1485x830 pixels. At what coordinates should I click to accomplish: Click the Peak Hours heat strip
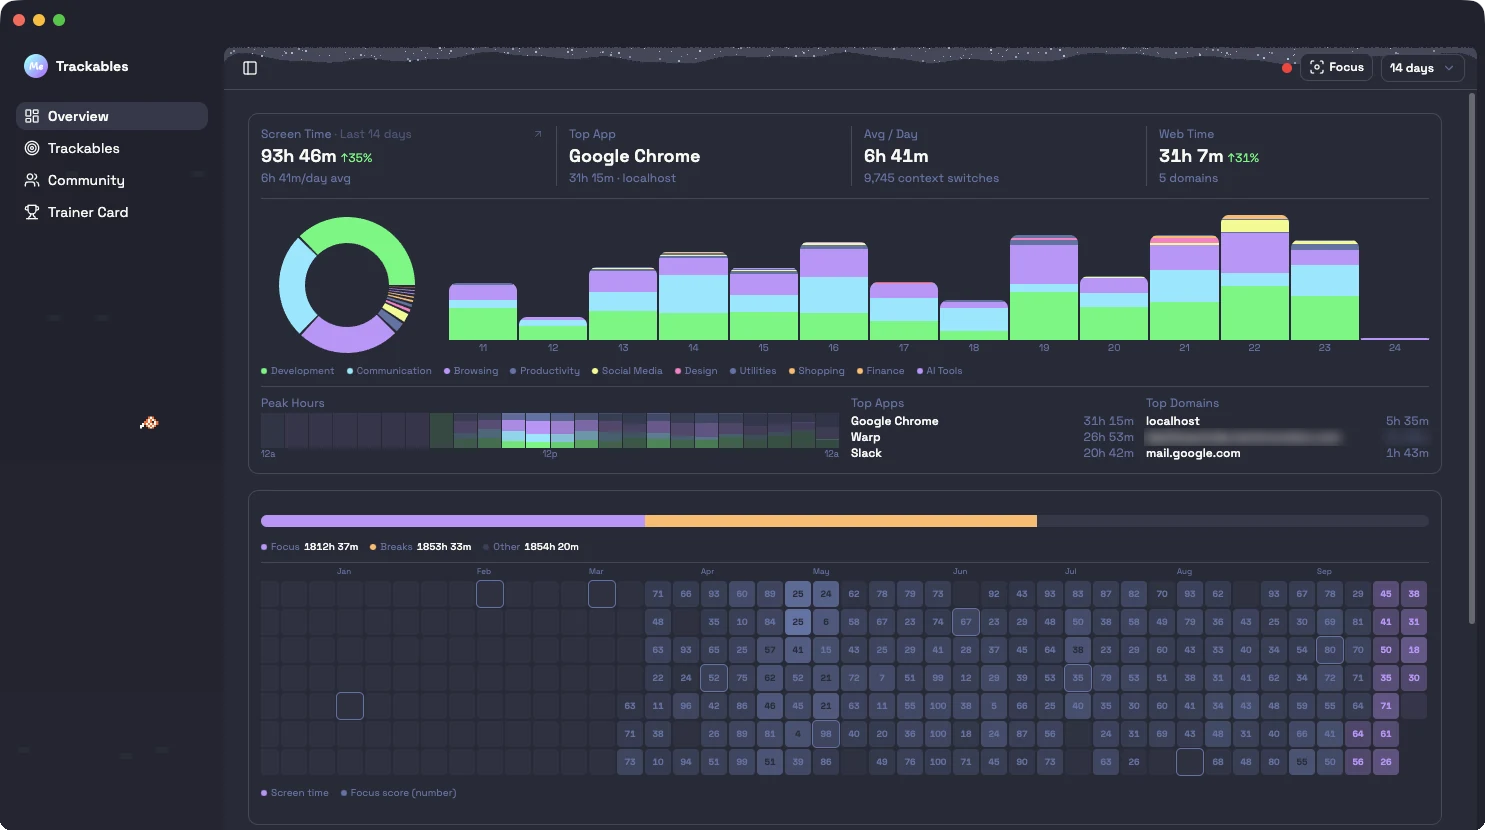(x=550, y=430)
